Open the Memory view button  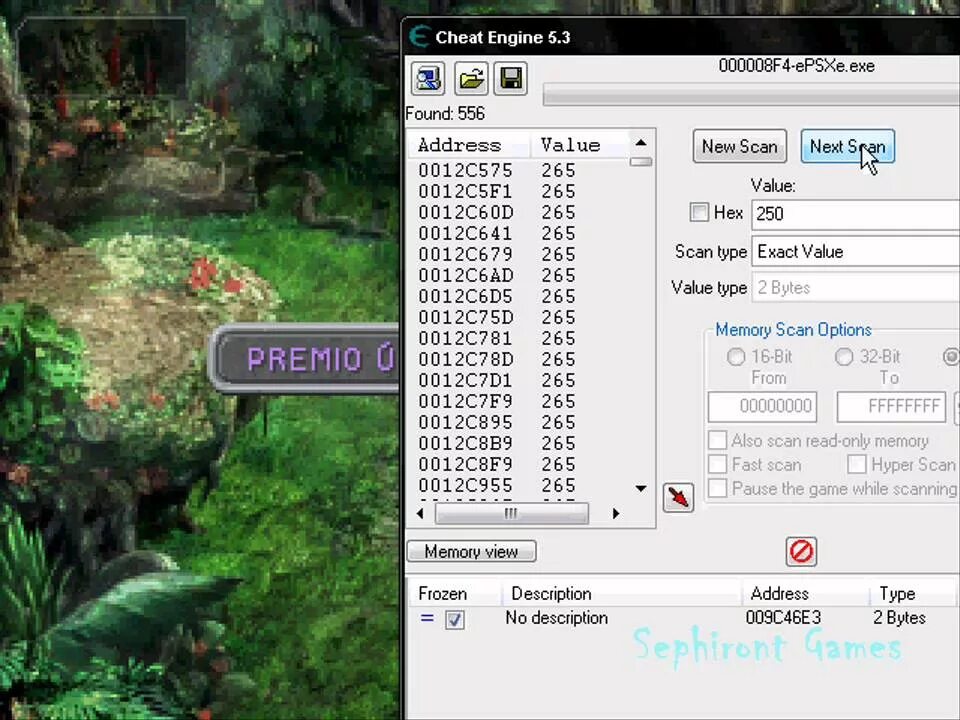click(471, 551)
